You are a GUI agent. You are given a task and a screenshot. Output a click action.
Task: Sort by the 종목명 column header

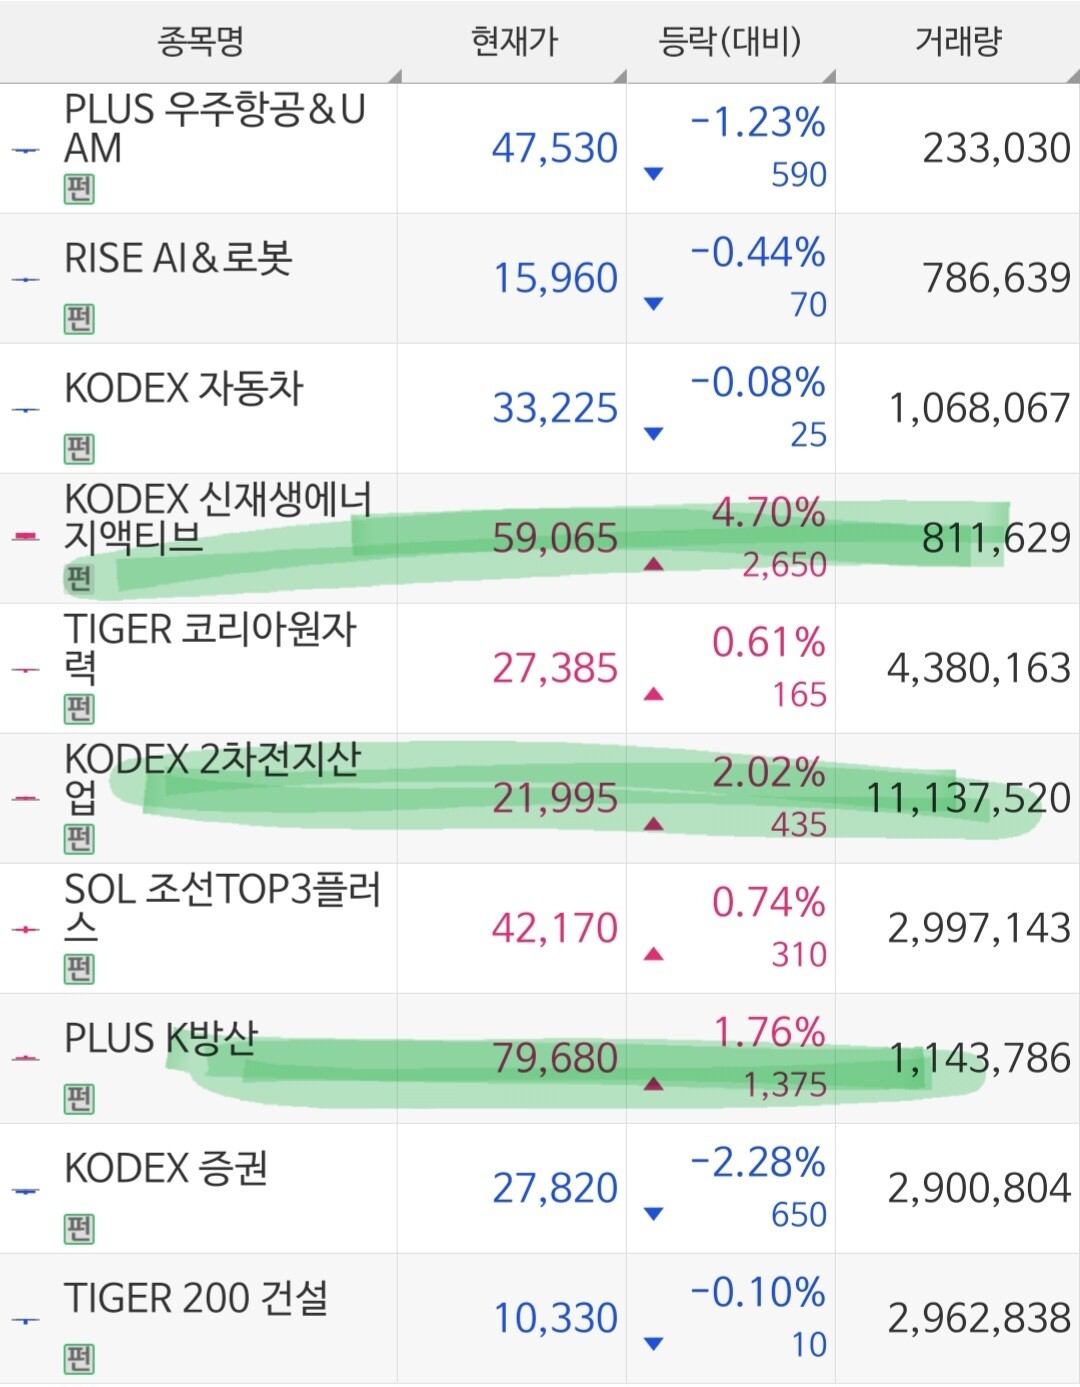click(200, 41)
